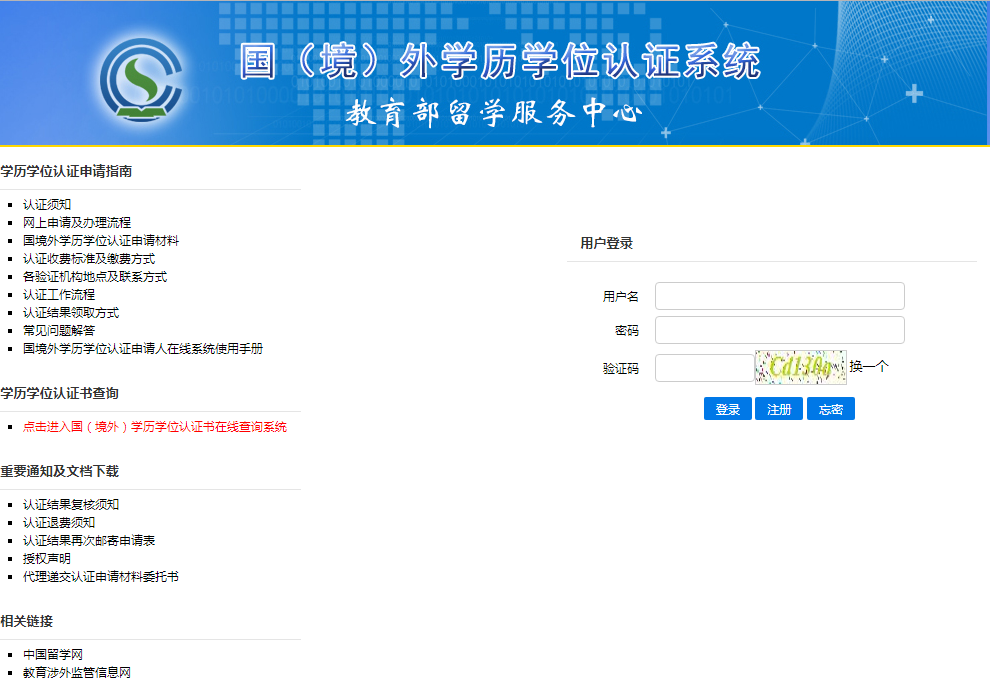This screenshot has width=990, height=691.
Task: Click the 验证码 captcha input box
Action: [704, 368]
